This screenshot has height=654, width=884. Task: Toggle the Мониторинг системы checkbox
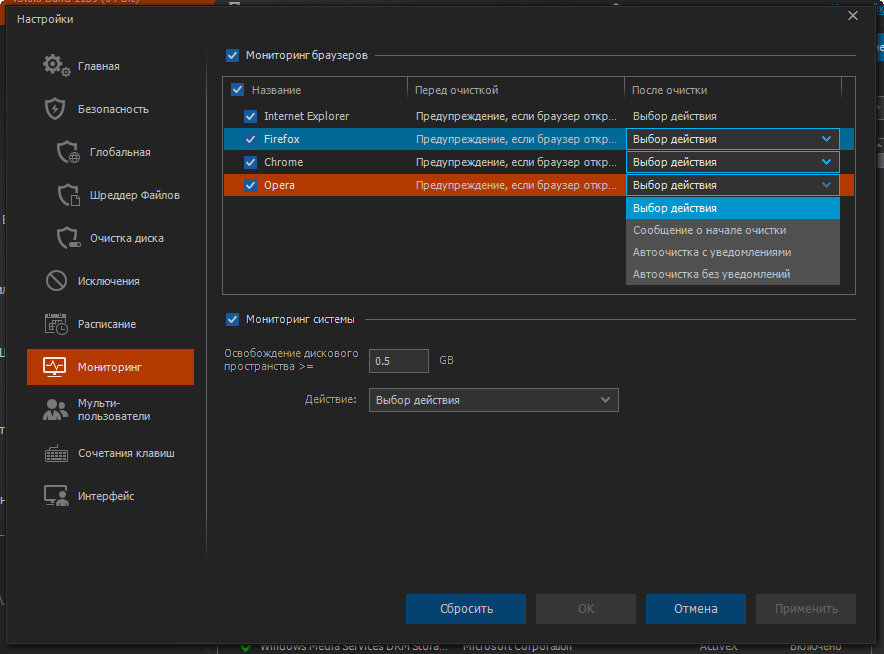click(x=233, y=320)
